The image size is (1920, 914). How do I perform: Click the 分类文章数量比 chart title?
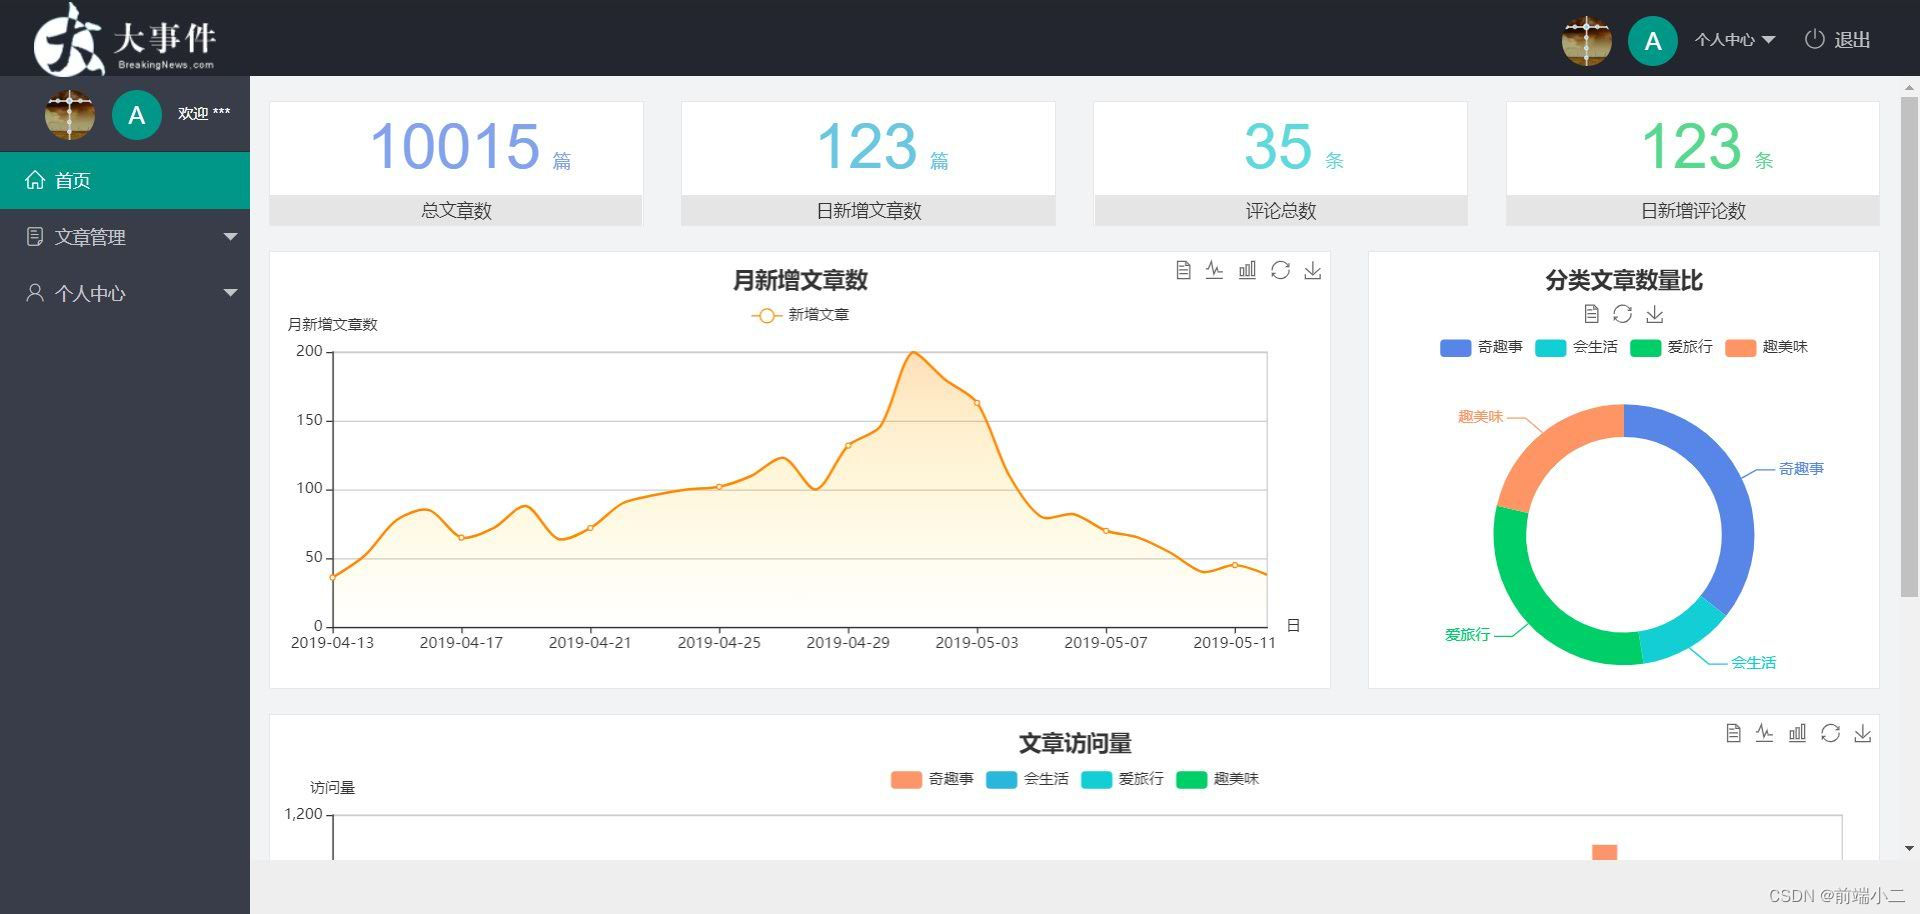1623,280
